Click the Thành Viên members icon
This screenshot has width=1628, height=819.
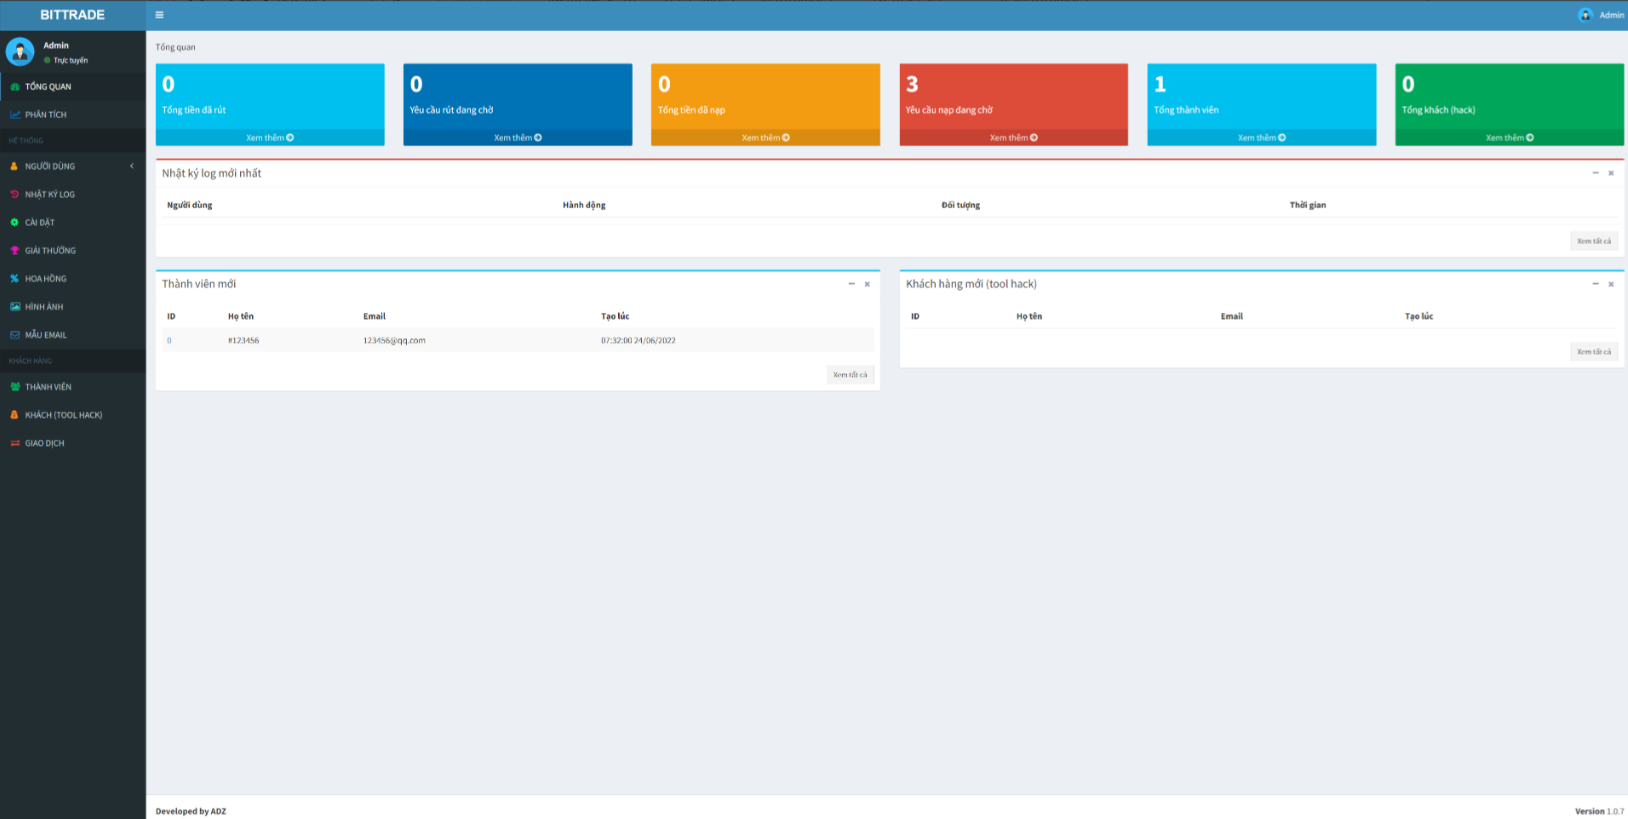tap(14, 387)
